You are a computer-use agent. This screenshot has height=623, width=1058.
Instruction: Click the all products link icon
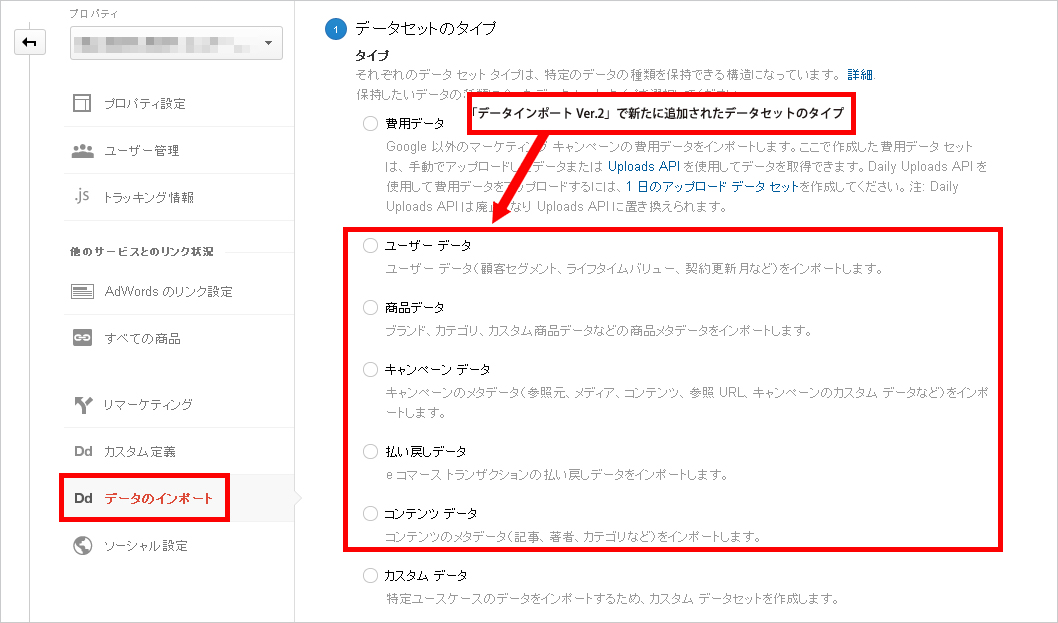coord(83,338)
